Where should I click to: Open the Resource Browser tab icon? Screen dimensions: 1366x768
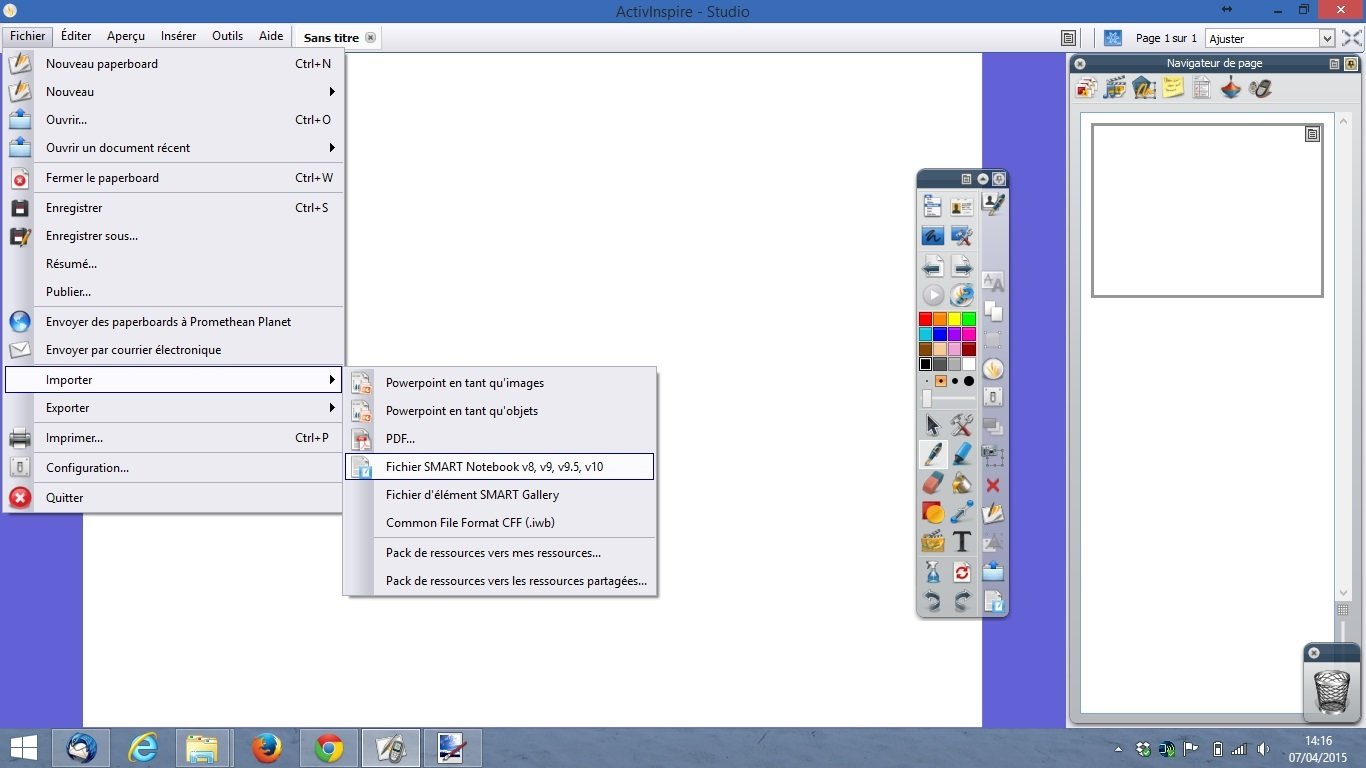pyautogui.click(x=1115, y=88)
